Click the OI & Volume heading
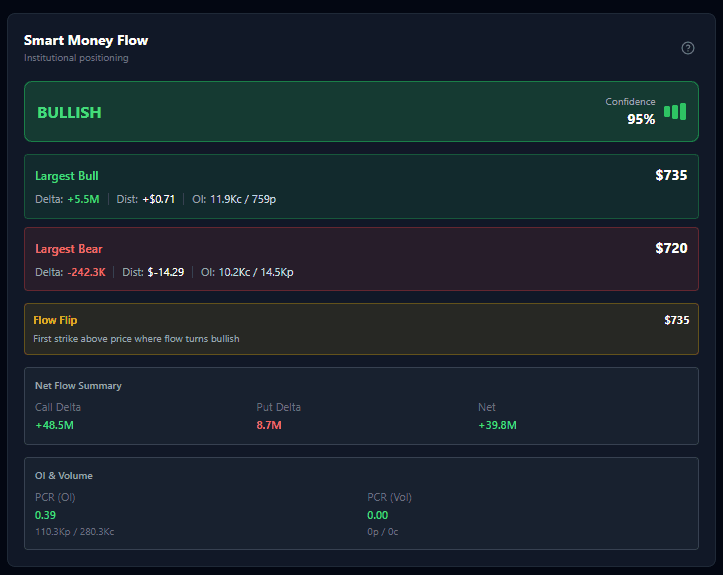 (64, 475)
